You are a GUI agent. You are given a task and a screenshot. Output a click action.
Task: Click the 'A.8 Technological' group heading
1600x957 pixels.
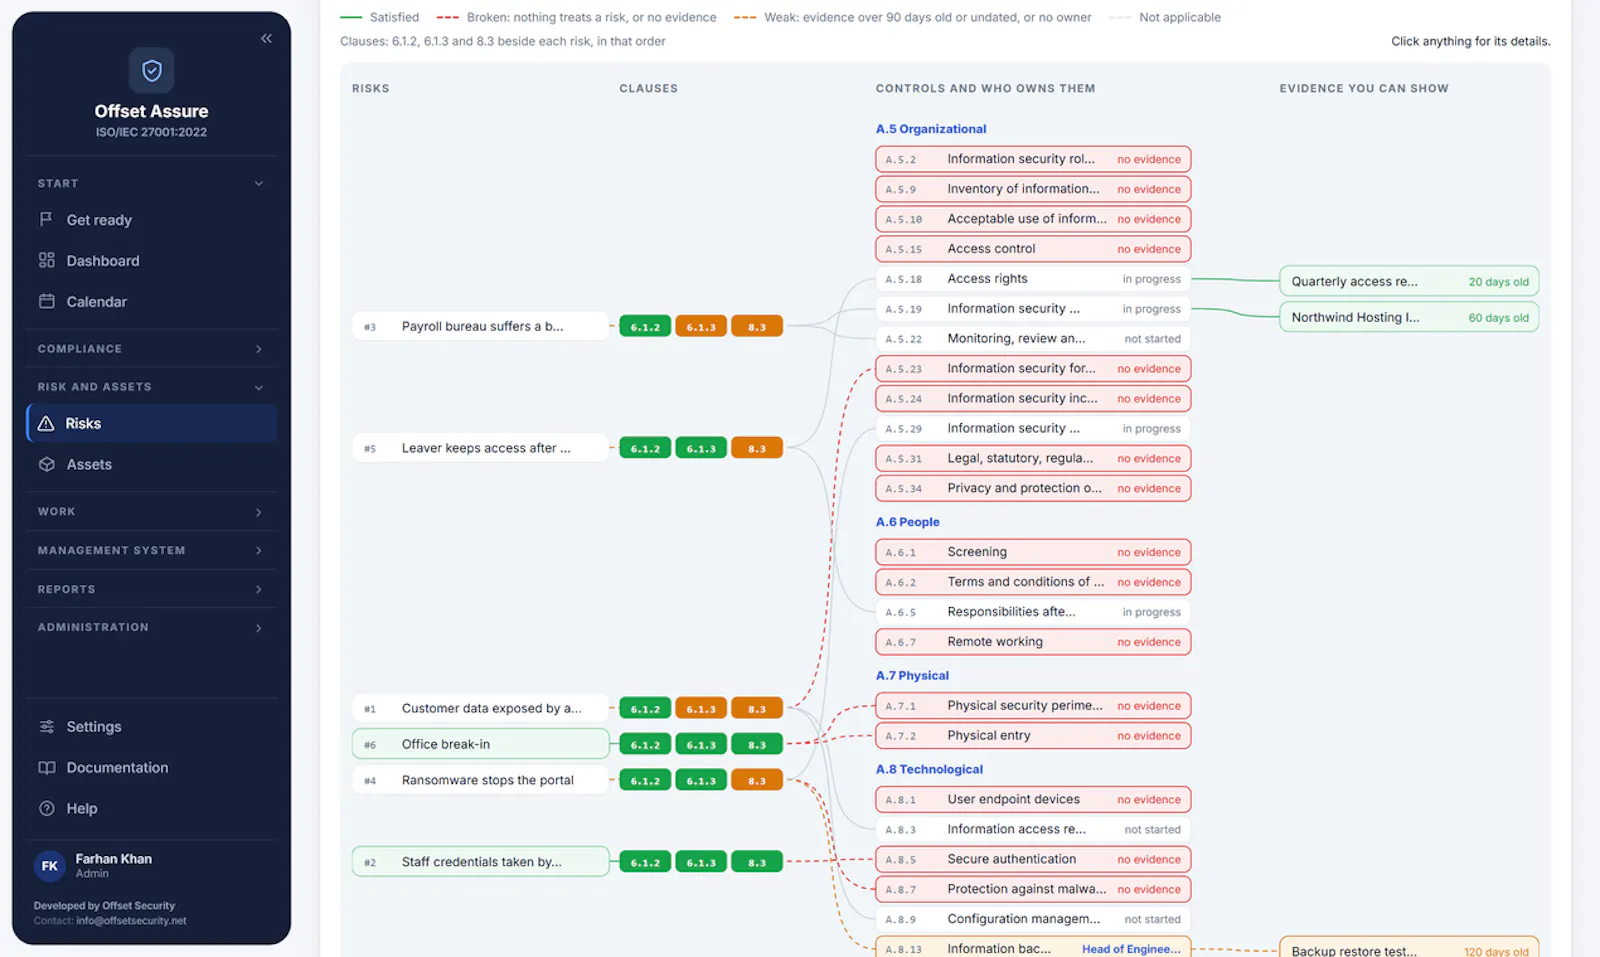click(x=929, y=769)
